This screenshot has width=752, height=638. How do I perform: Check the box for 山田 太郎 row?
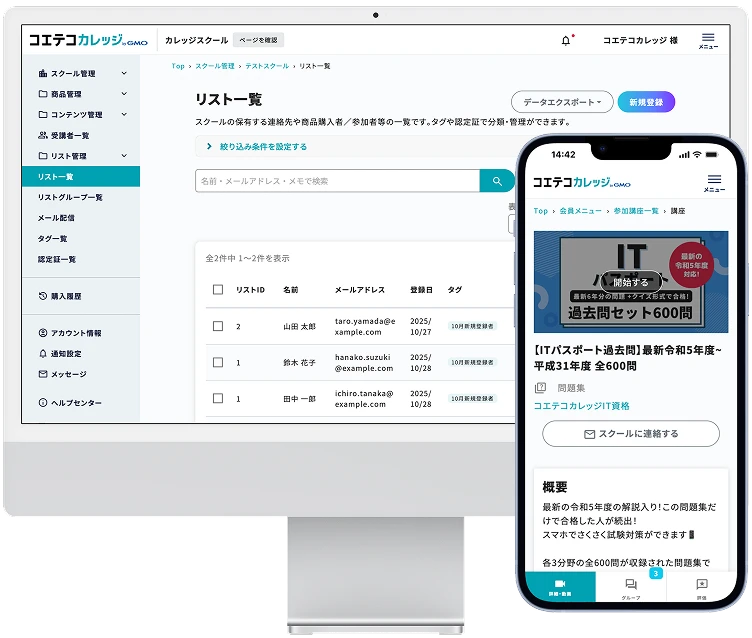coord(218,326)
